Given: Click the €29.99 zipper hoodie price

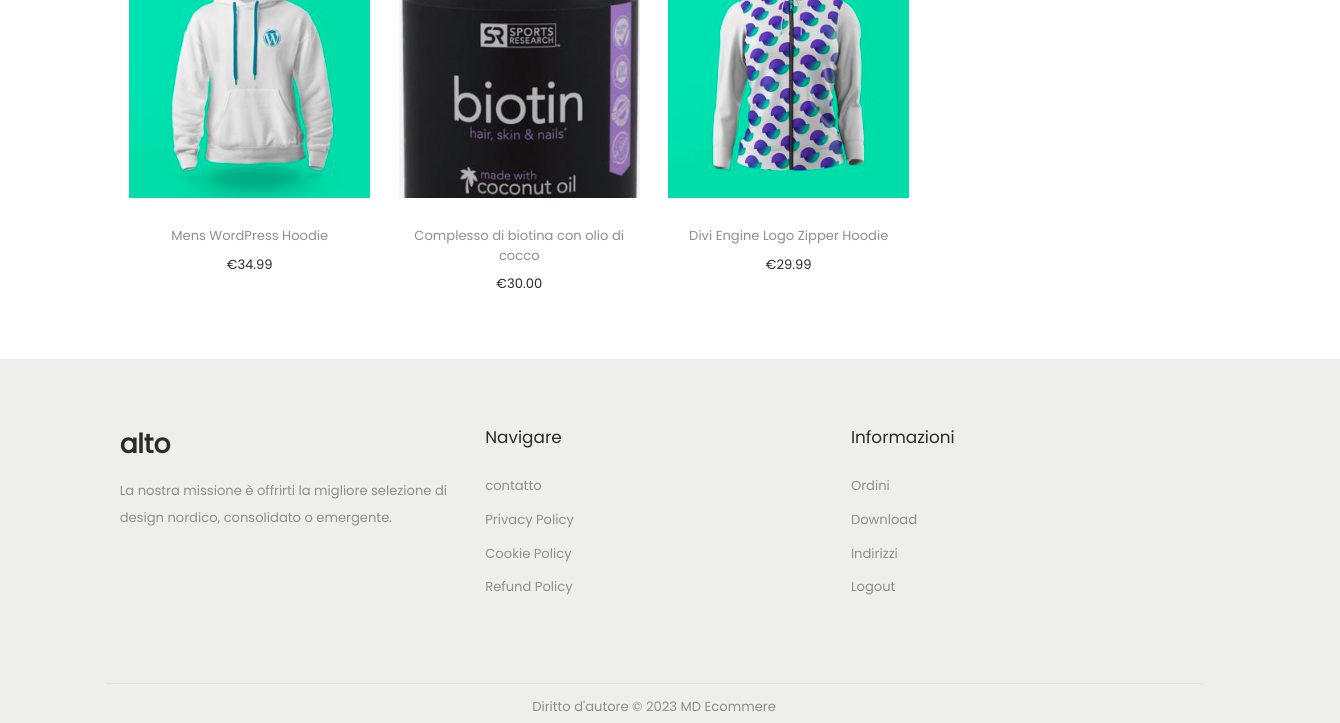Looking at the screenshot, I should [788, 265].
